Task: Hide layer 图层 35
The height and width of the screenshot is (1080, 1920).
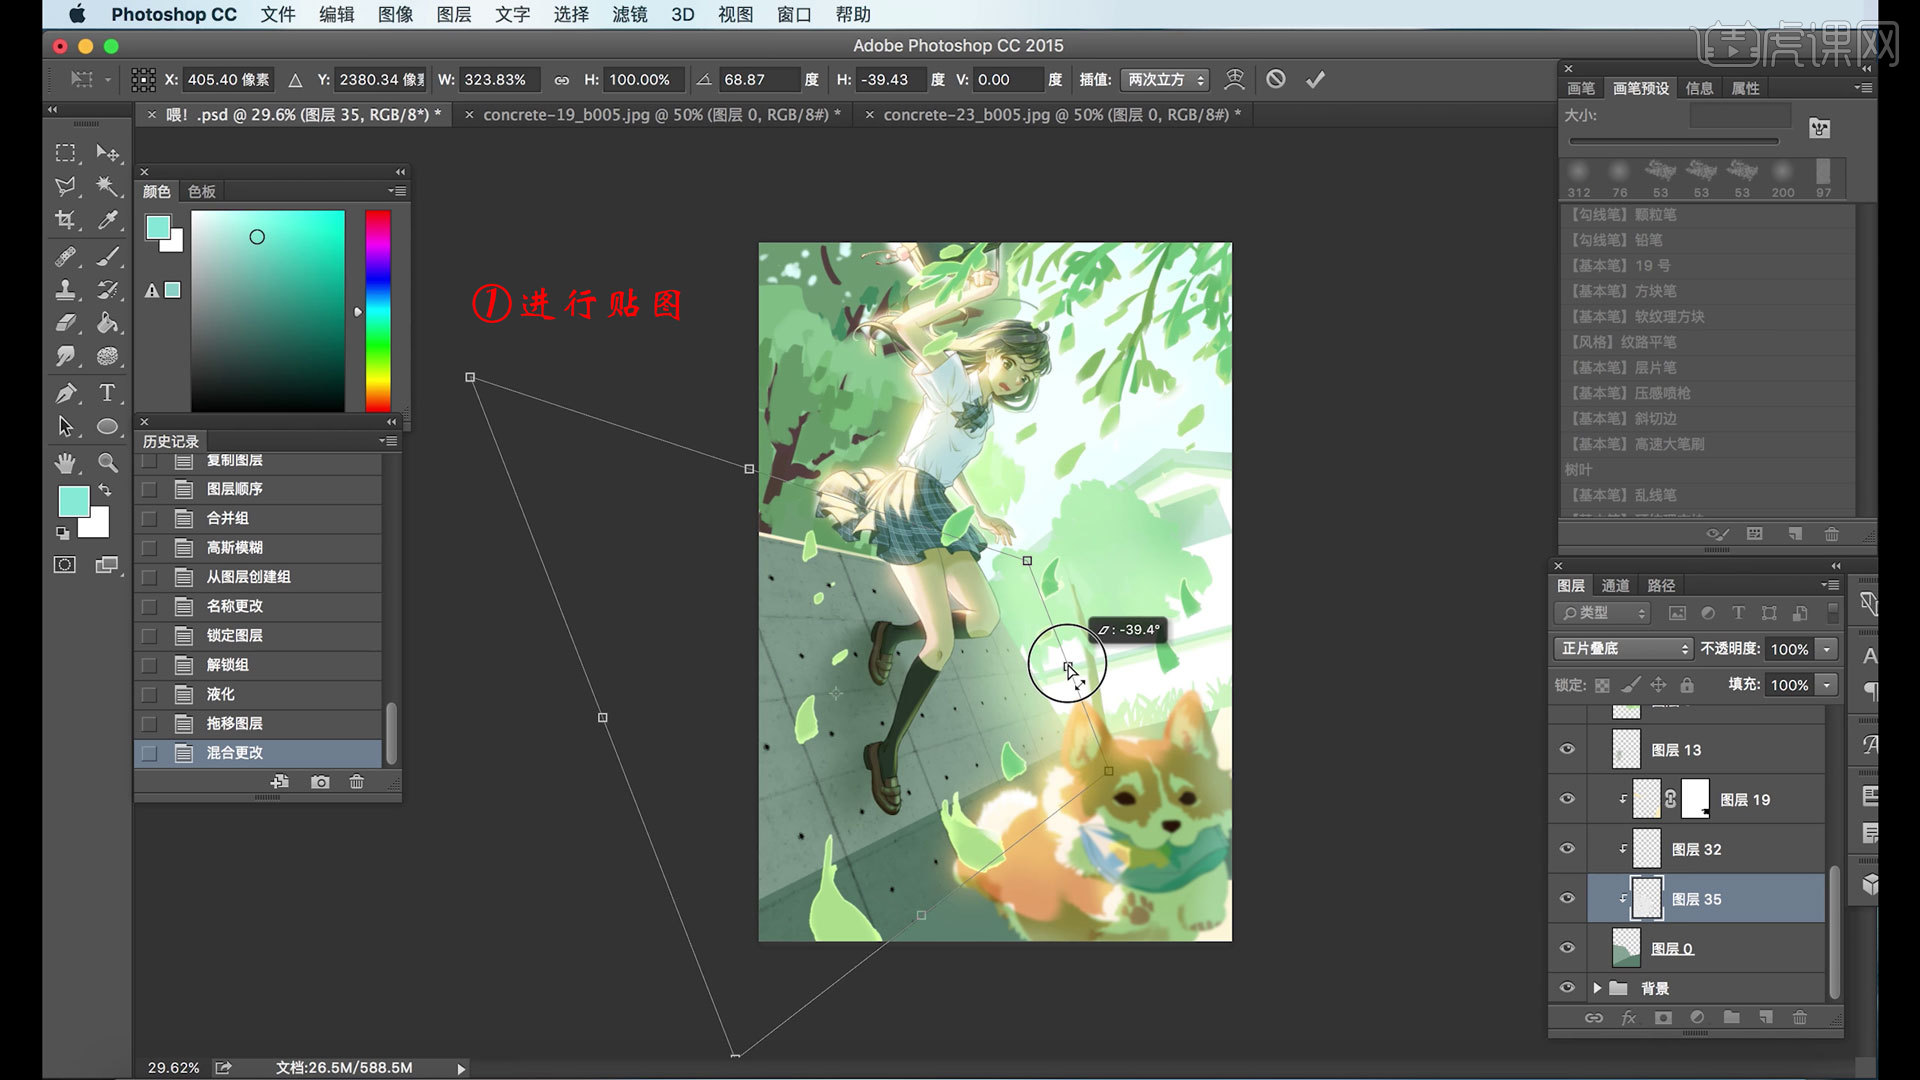Action: coord(1567,898)
